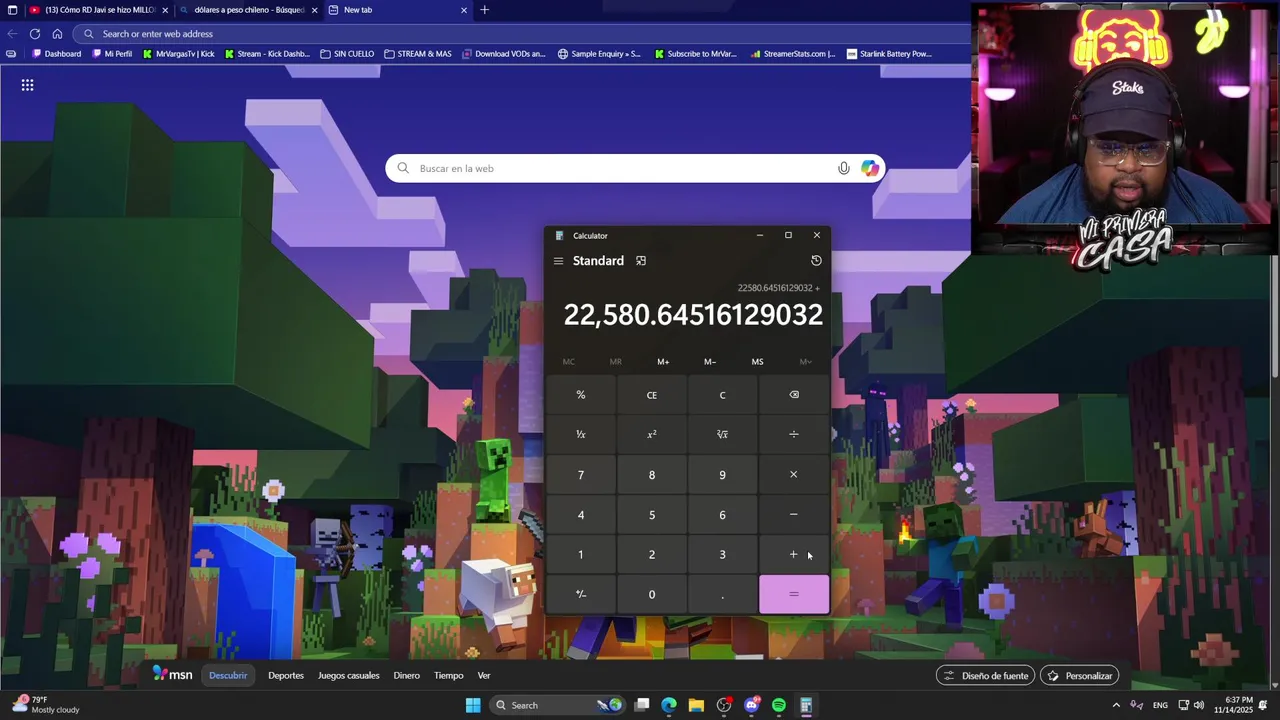Open the weather widget showing 79°F
The image size is (1280, 720).
(x=45, y=705)
